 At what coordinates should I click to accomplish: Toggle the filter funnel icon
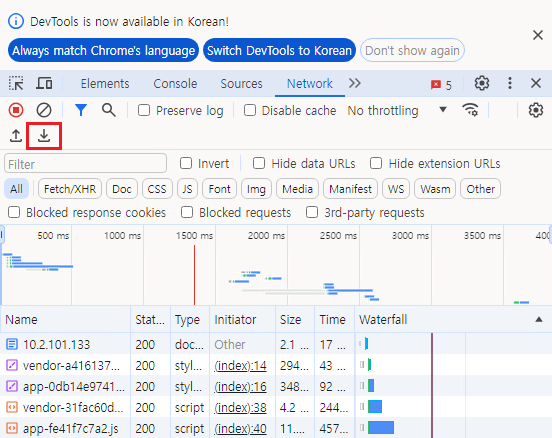click(x=81, y=110)
